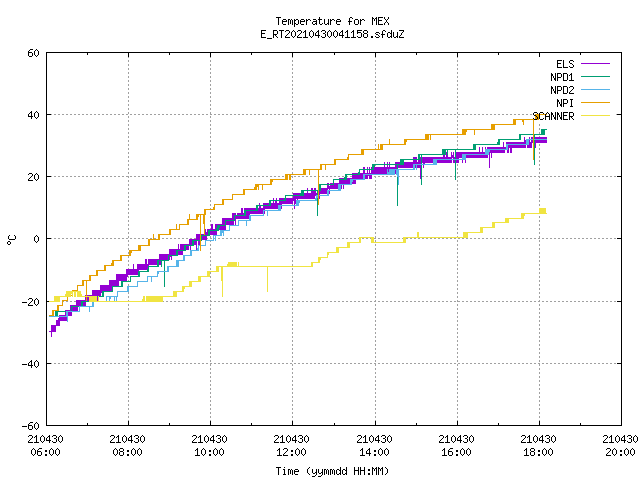Click the SCANNER legend label
Viewport: 640px width, 480px height.
pyautogui.click(x=553, y=116)
